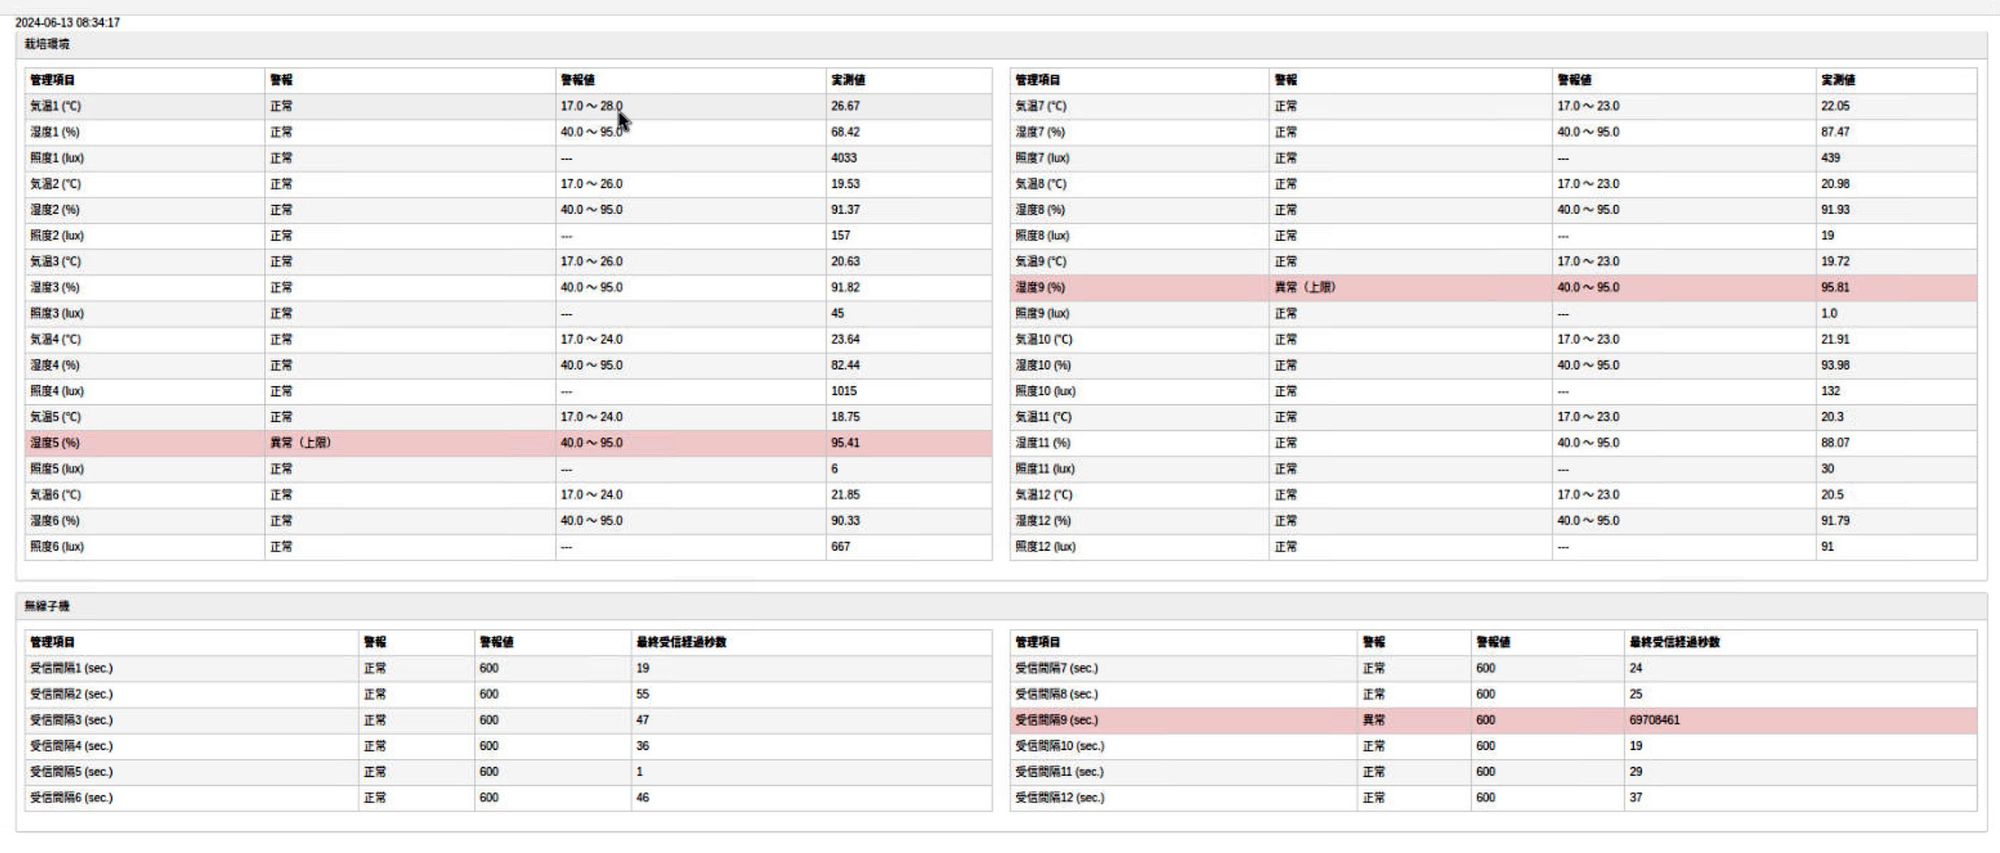Select the 照度9 value 1.0

(x=1829, y=314)
